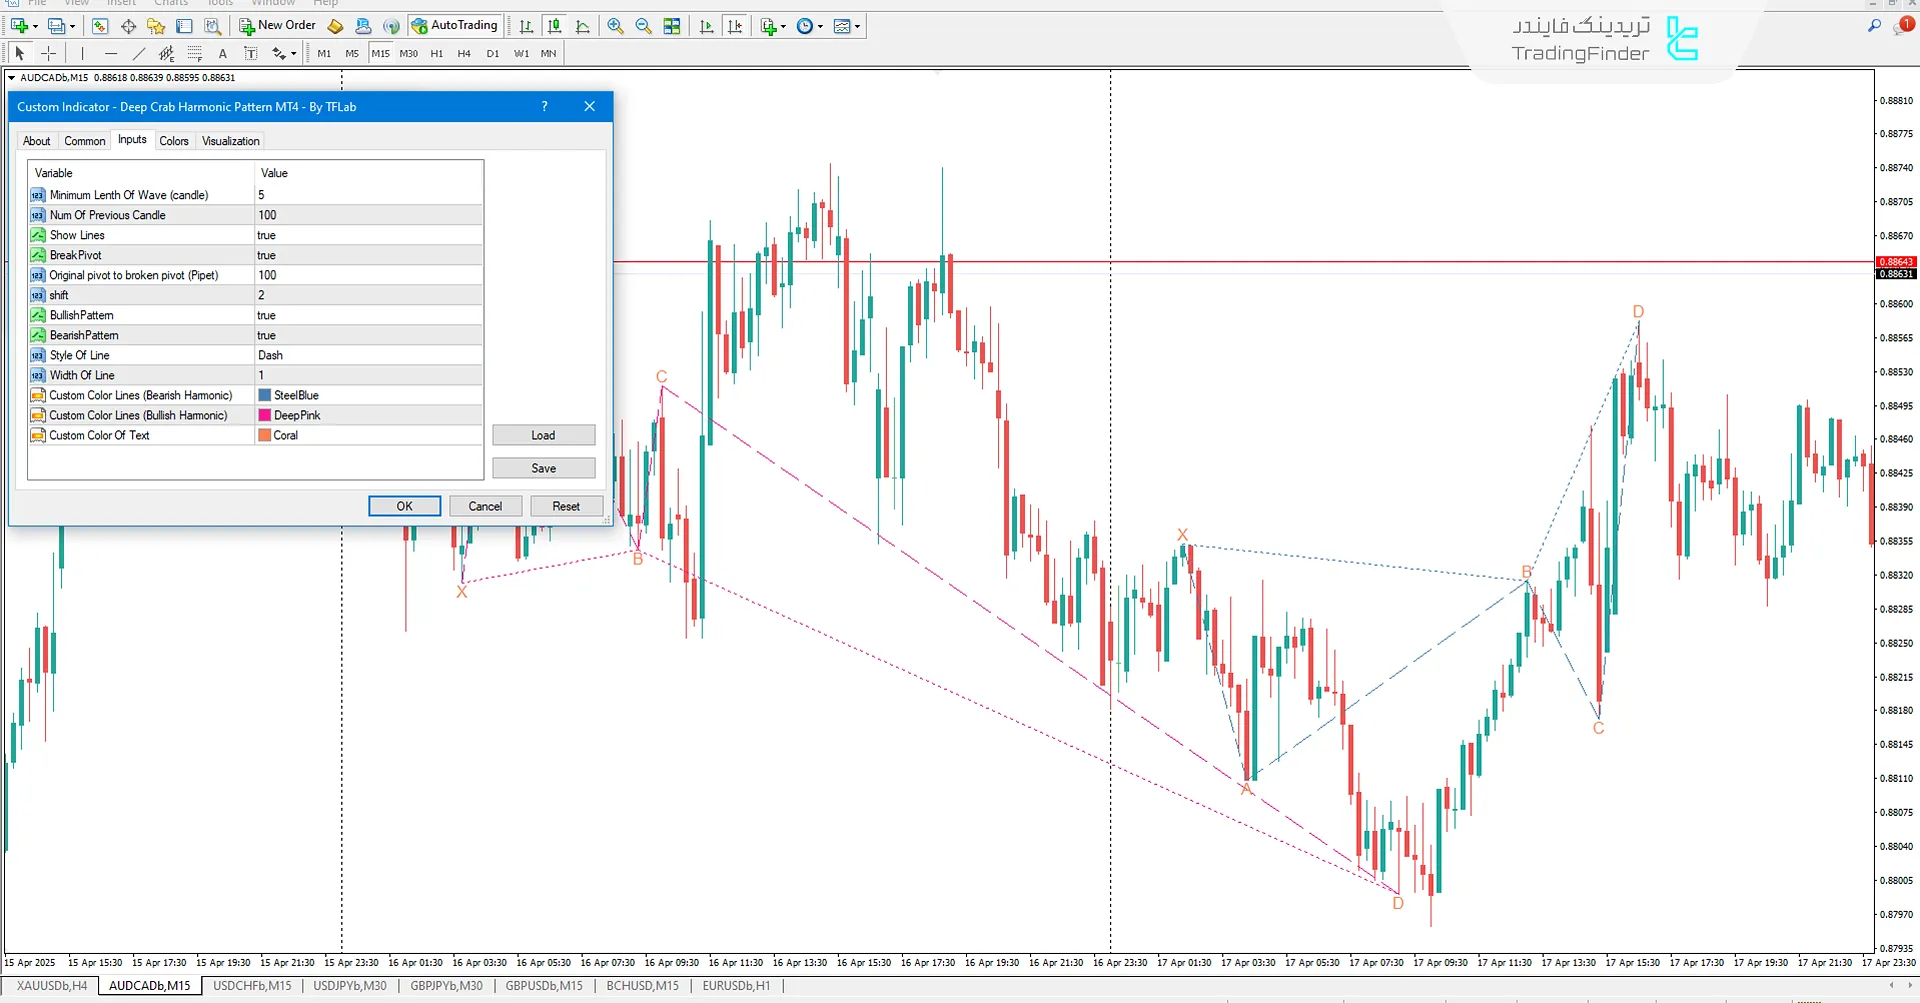The width and height of the screenshot is (1920, 1003).
Task: Select the Fibonacci retracement tool
Action: [195, 54]
